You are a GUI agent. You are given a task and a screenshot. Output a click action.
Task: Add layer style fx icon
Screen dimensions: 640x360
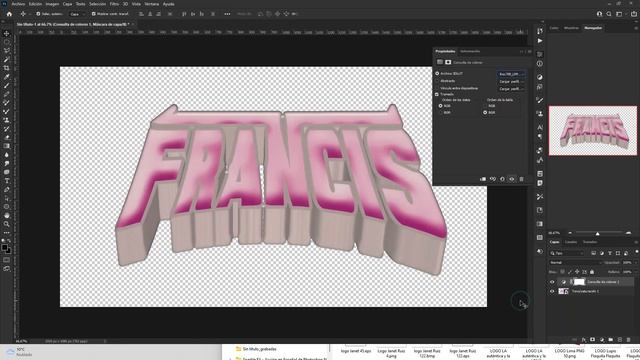[x=584, y=340]
